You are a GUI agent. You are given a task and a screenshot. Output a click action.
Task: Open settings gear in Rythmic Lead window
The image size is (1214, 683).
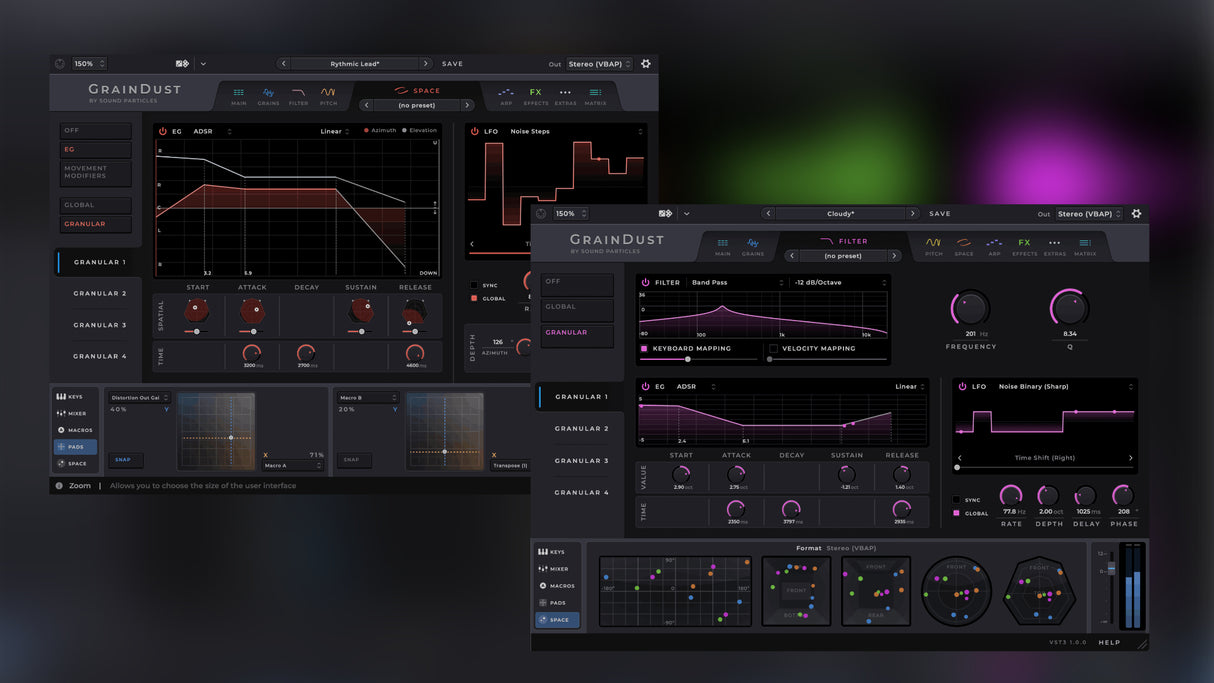click(646, 64)
